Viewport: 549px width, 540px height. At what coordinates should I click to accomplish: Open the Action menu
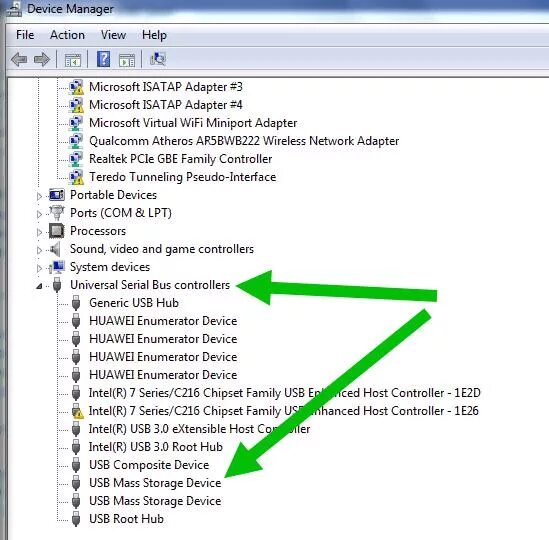coord(67,35)
